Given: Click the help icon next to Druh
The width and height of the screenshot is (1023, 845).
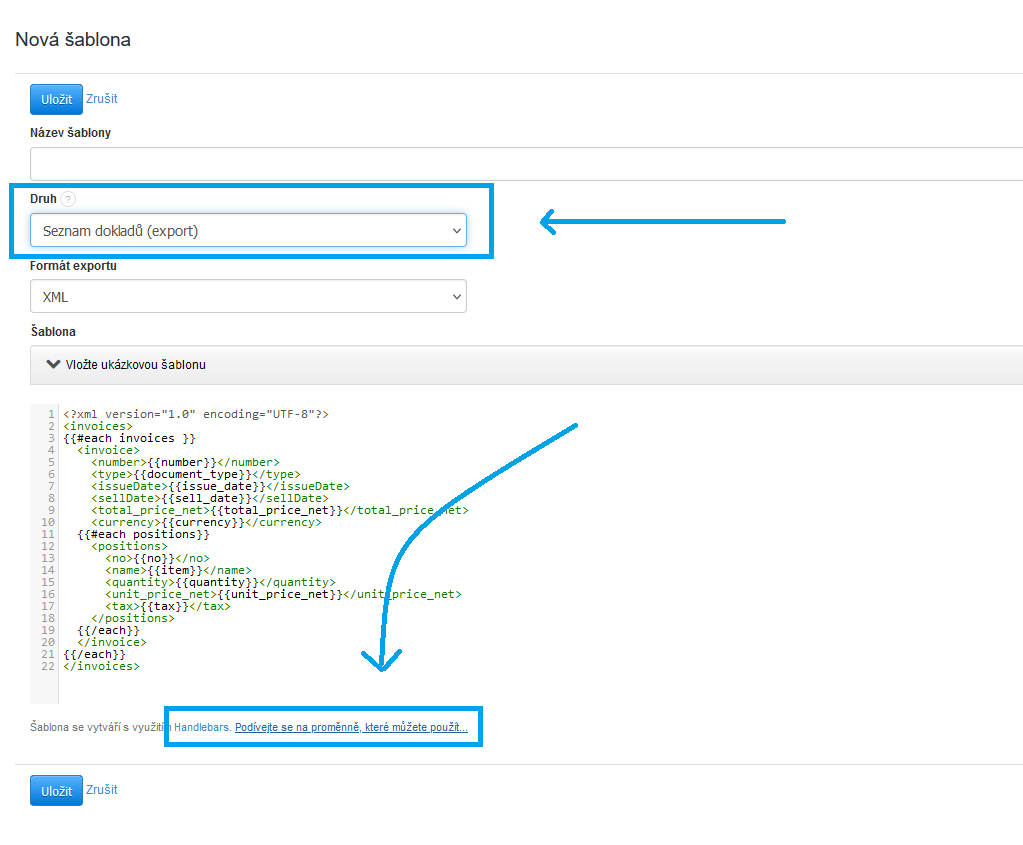Looking at the screenshot, I should (x=68, y=199).
